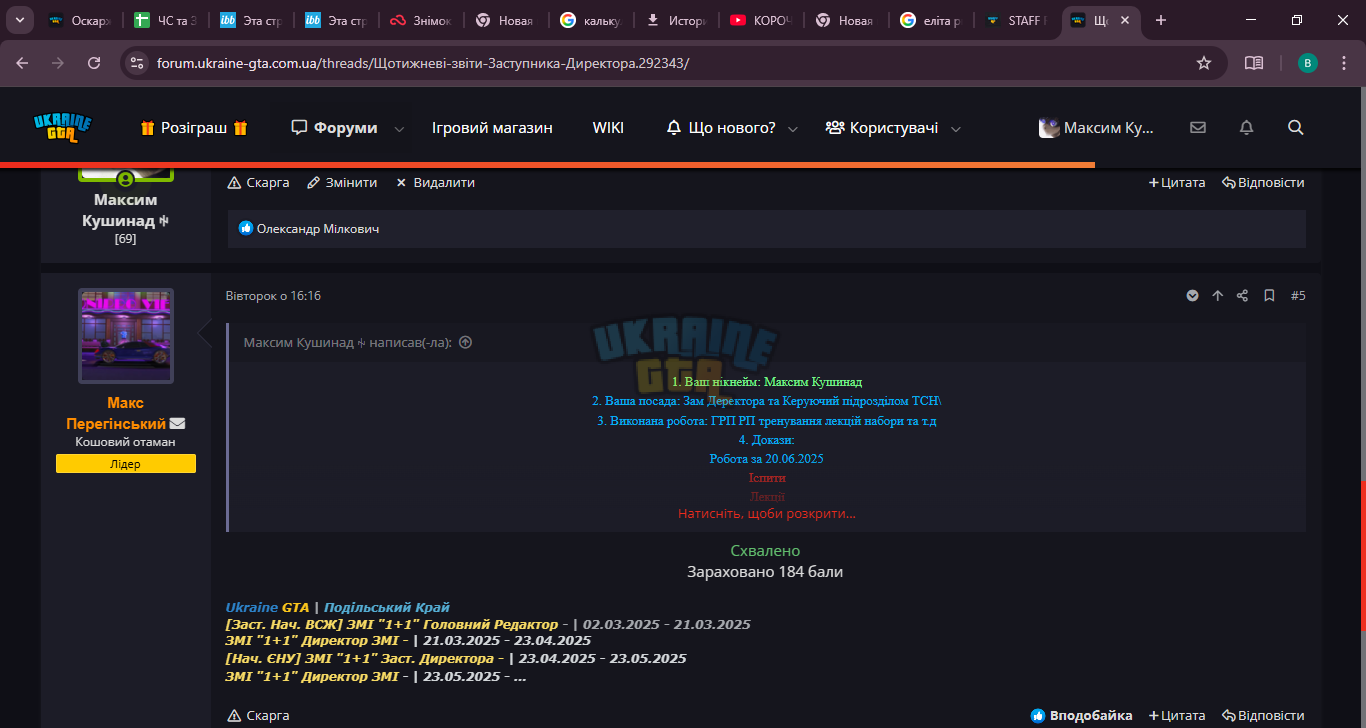Reply to first post via upper Відповісти
The height and width of the screenshot is (728, 1366).
click(1263, 183)
